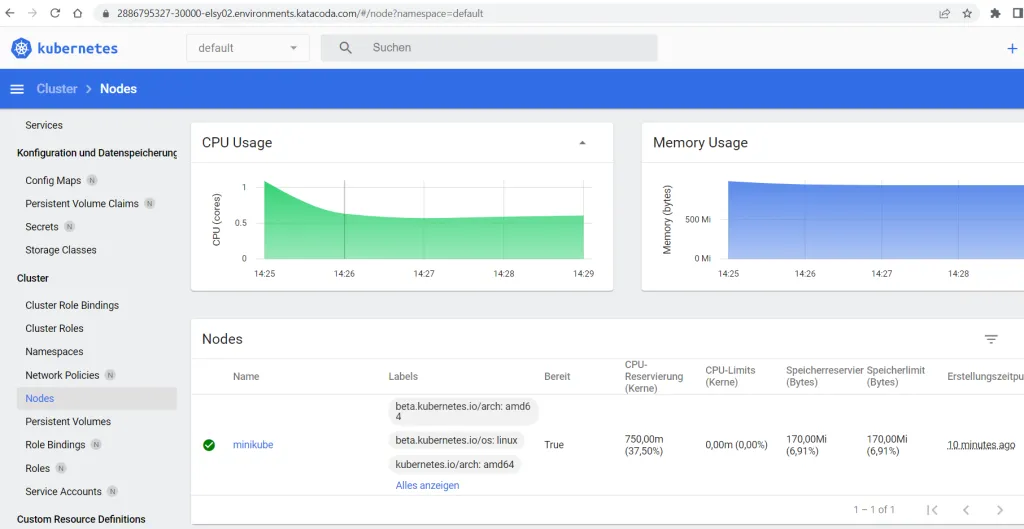
Task: Click the N badge next to Role Bindings
Action: tap(96, 445)
